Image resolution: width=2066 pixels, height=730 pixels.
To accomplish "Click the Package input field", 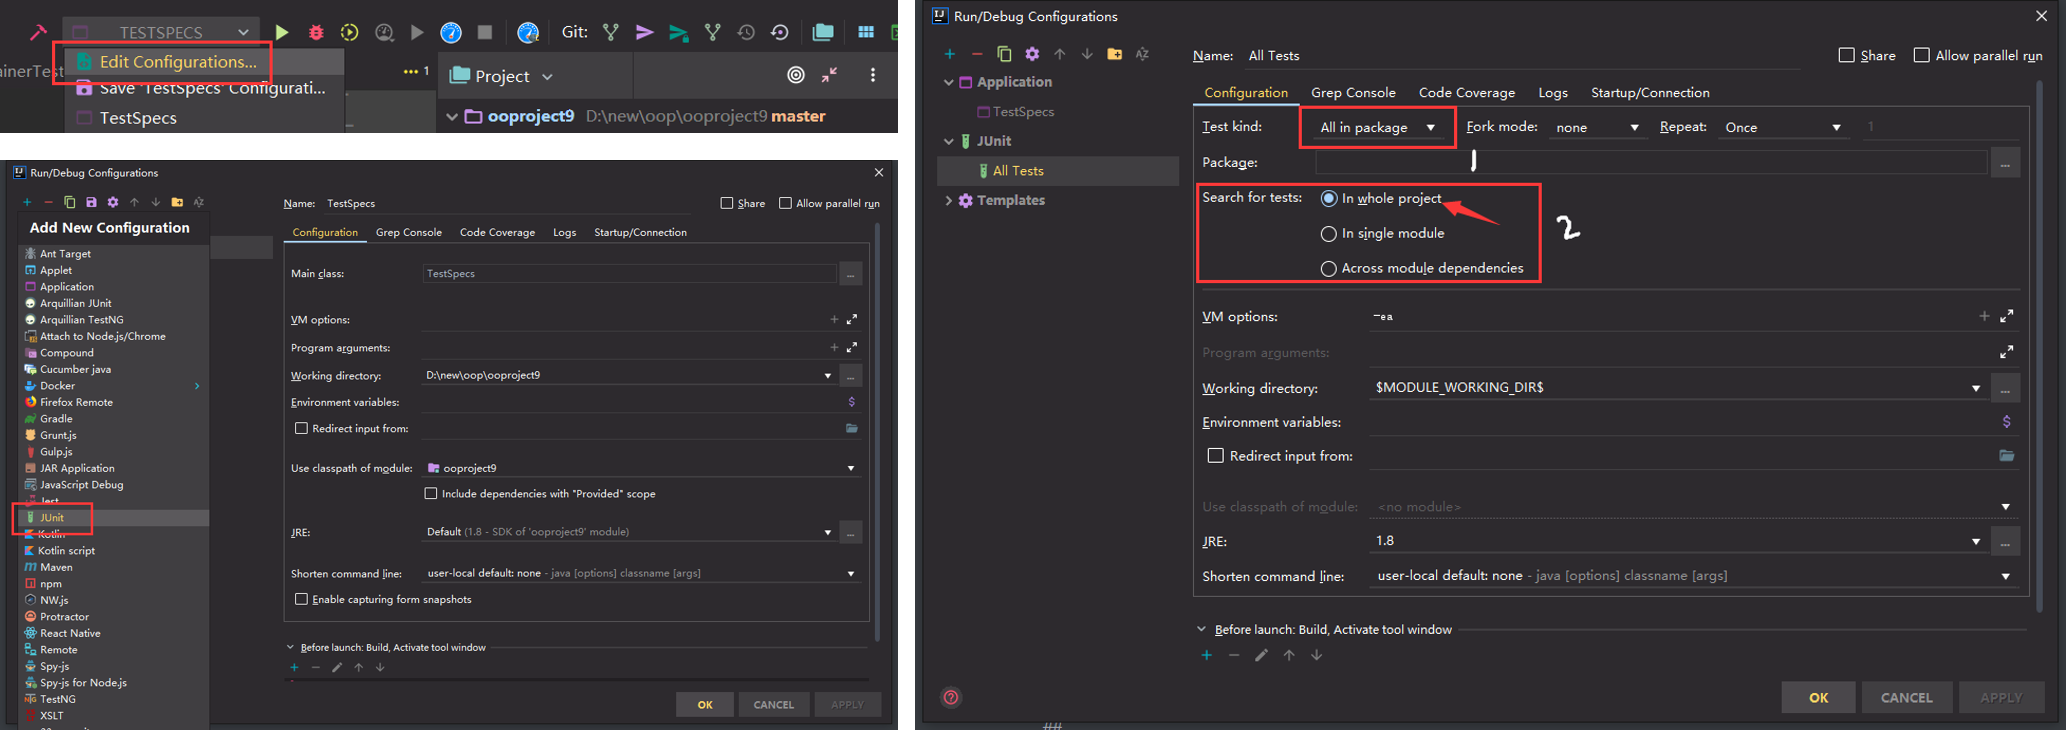I will pos(1651,162).
